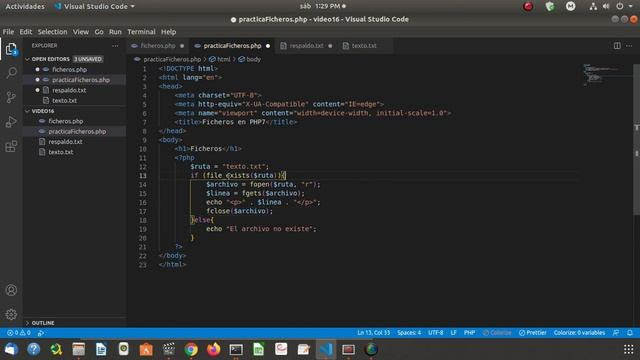This screenshot has width=640, height=360.
Task: Open the Edit menu
Action: 25,32
